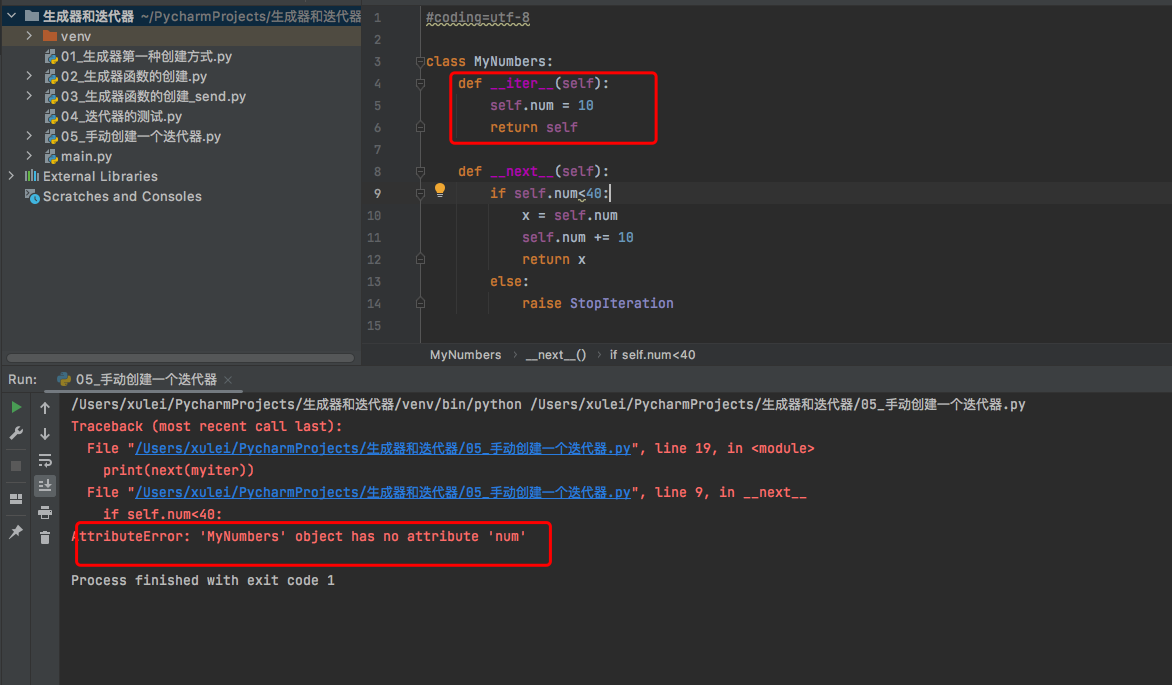Go down the stack trace arrow
Image resolution: width=1172 pixels, height=685 pixels.
tap(45, 434)
